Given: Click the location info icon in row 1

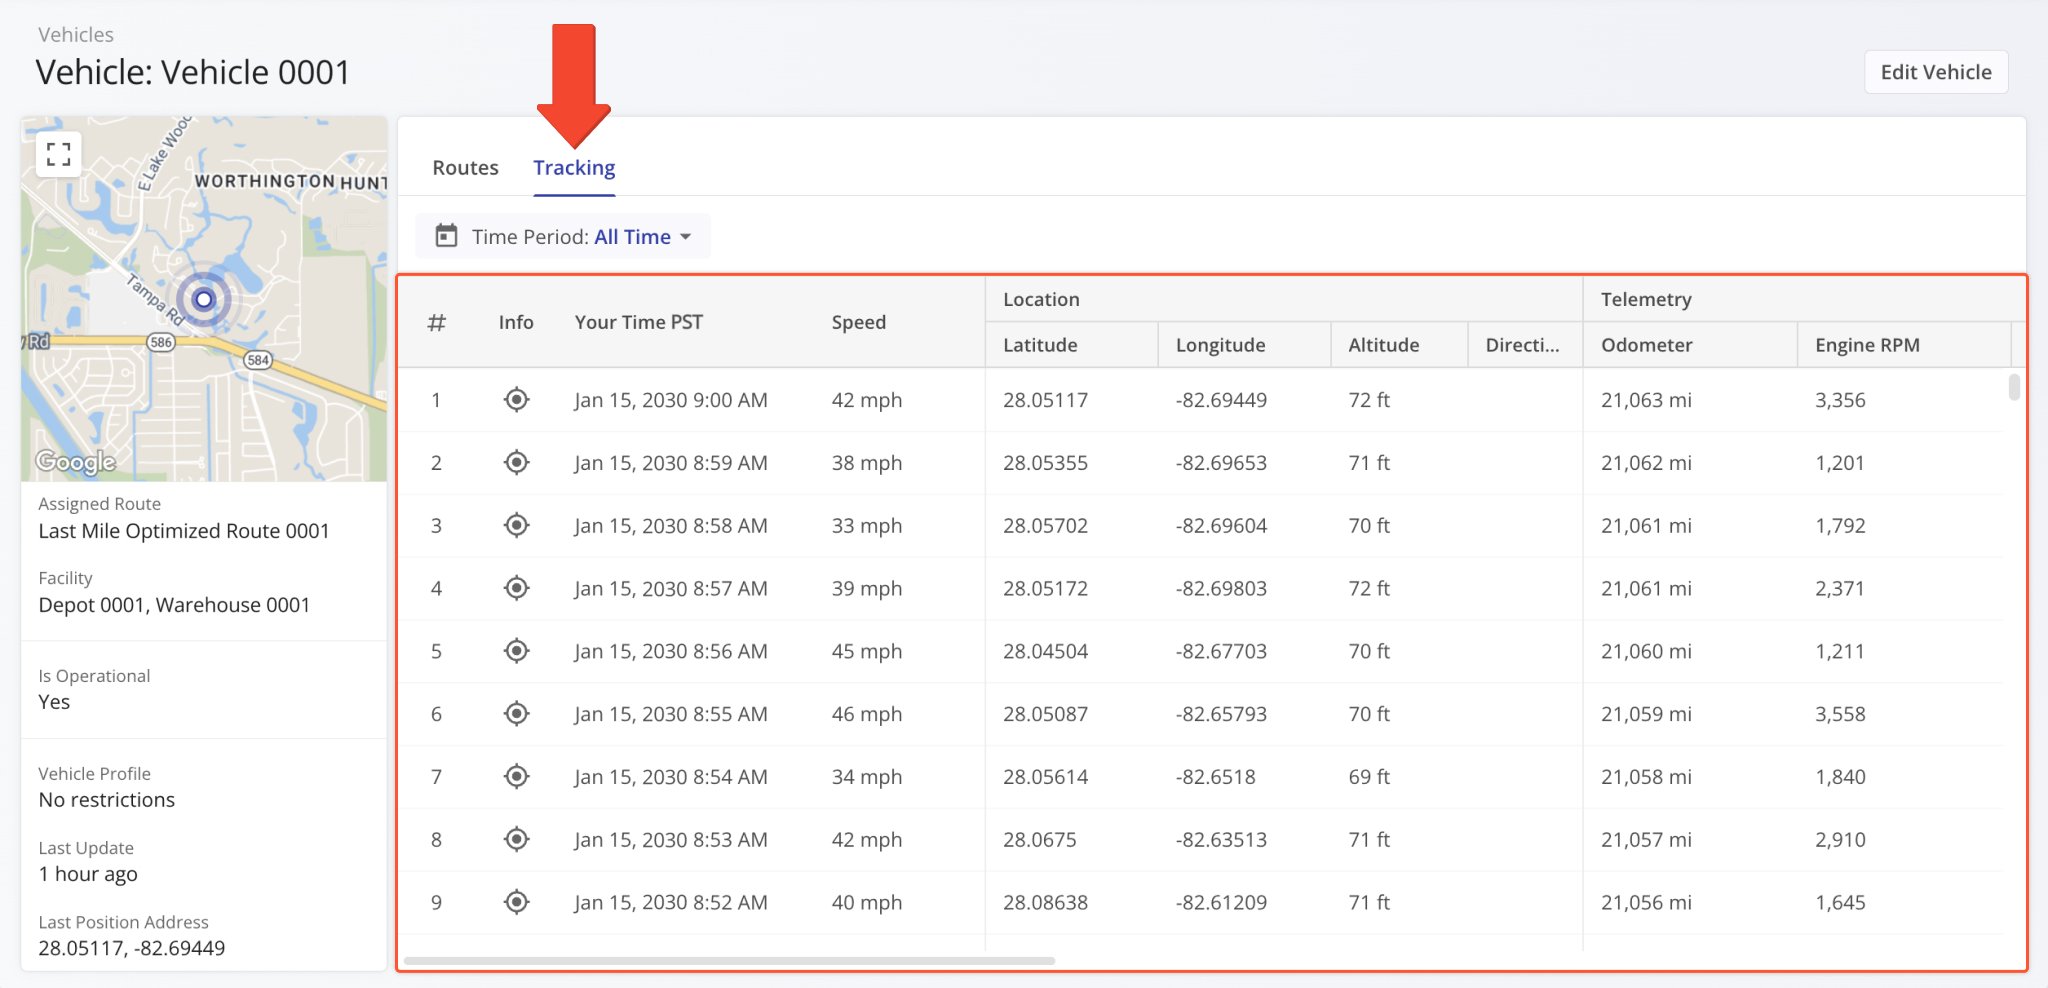Looking at the screenshot, I should pyautogui.click(x=516, y=400).
